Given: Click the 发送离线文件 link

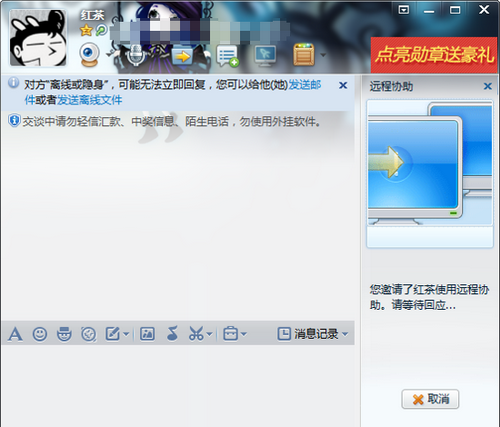Looking at the screenshot, I should [90, 100].
